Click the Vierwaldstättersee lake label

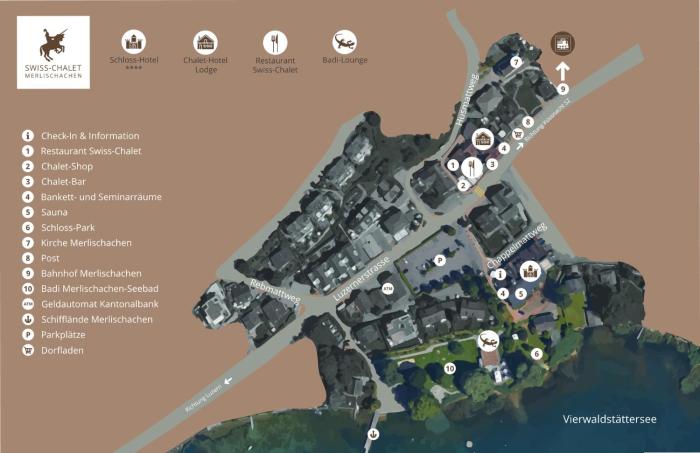click(x=609, y=419)
